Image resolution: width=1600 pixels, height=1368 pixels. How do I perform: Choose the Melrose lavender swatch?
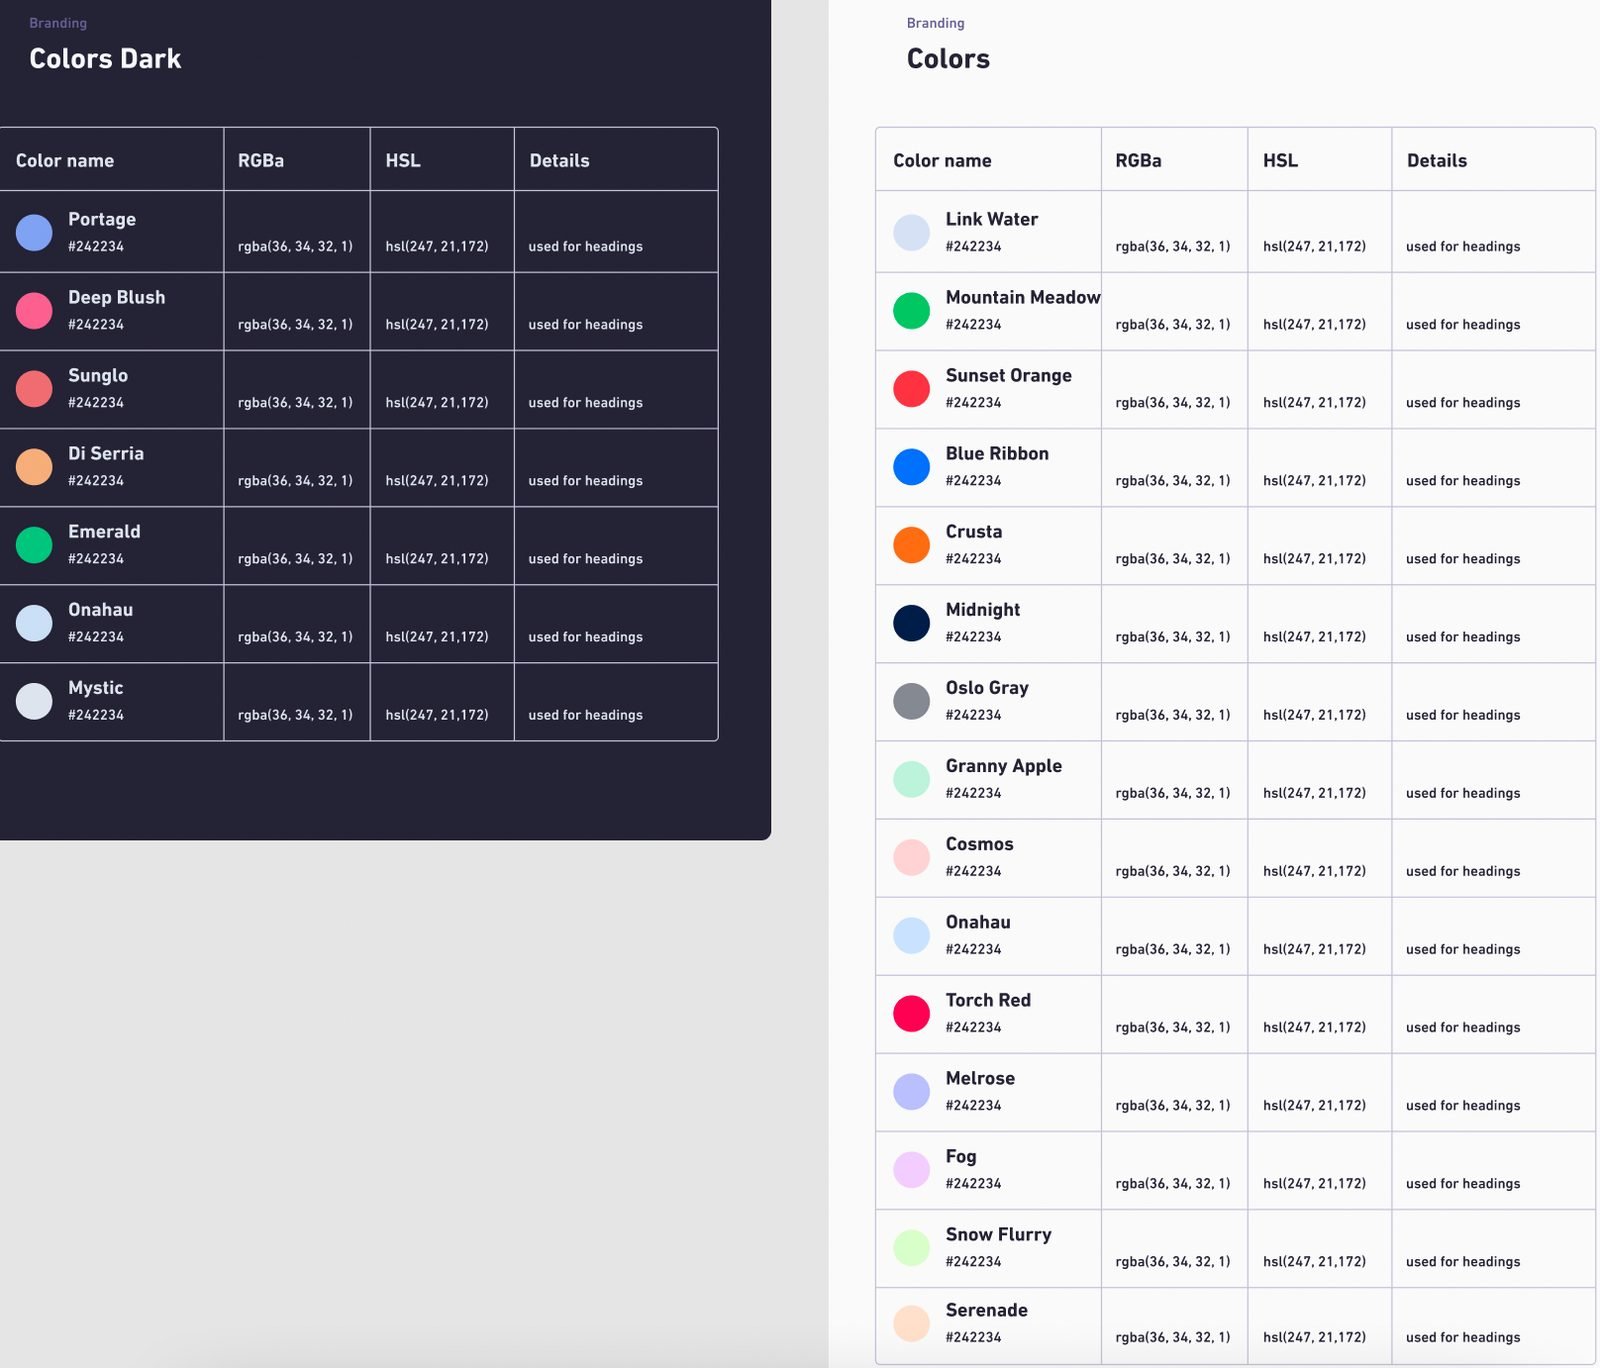[x=911, y=1091]
